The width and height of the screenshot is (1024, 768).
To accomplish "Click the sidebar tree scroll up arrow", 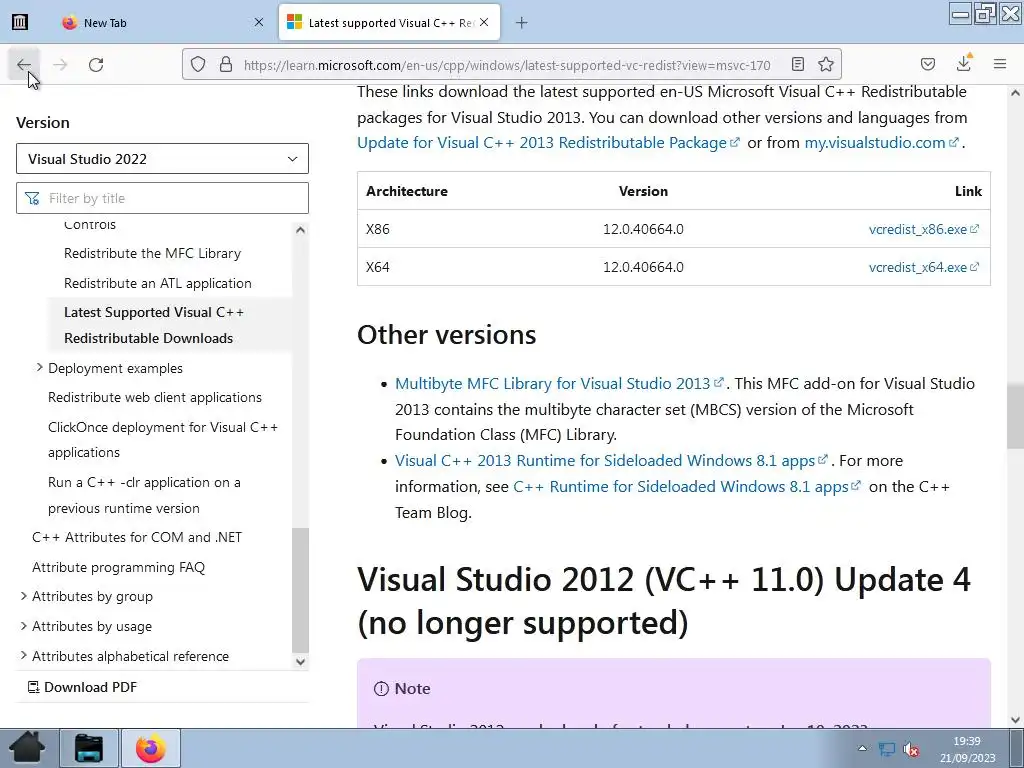I will click(300, 230).
